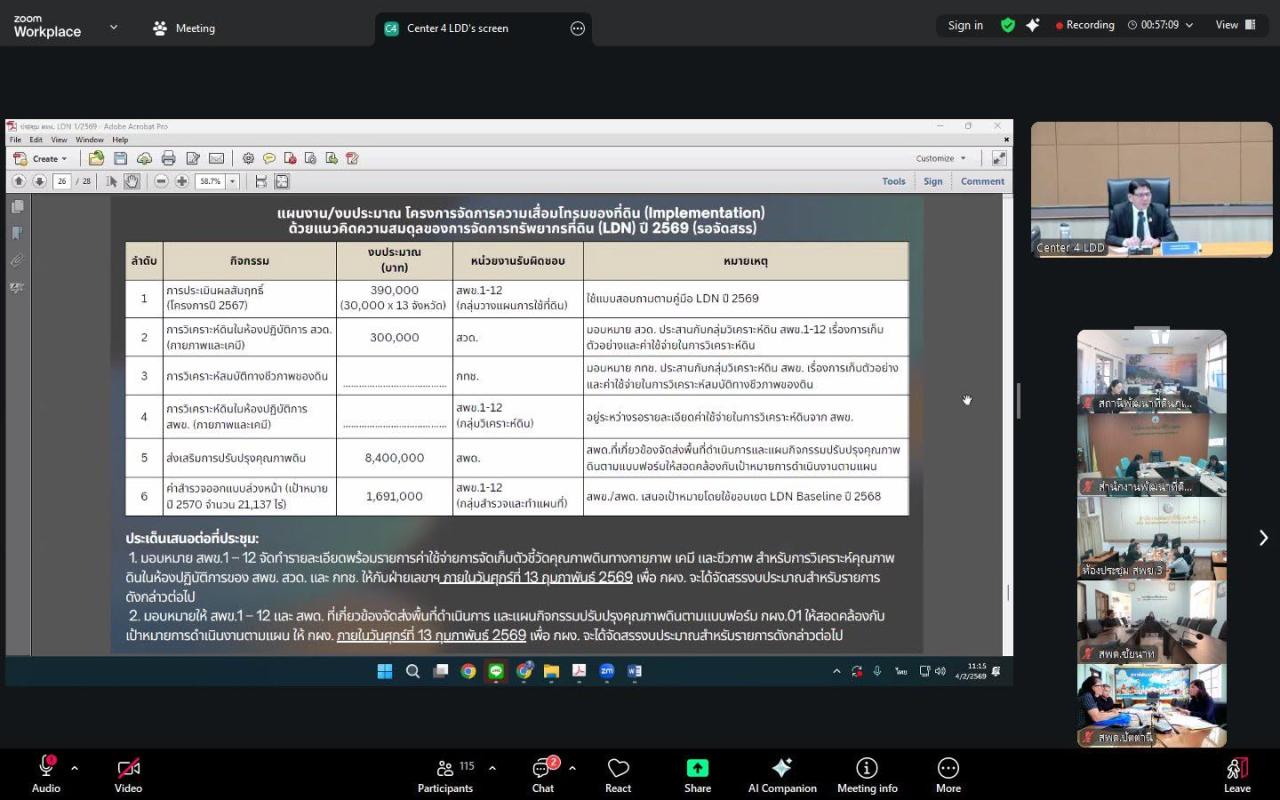Image resolution: width=1280 pixels, height=800 pixels.
Task: Open the View layout menu
Action: pyautogui.click(x=1236, y=25)
